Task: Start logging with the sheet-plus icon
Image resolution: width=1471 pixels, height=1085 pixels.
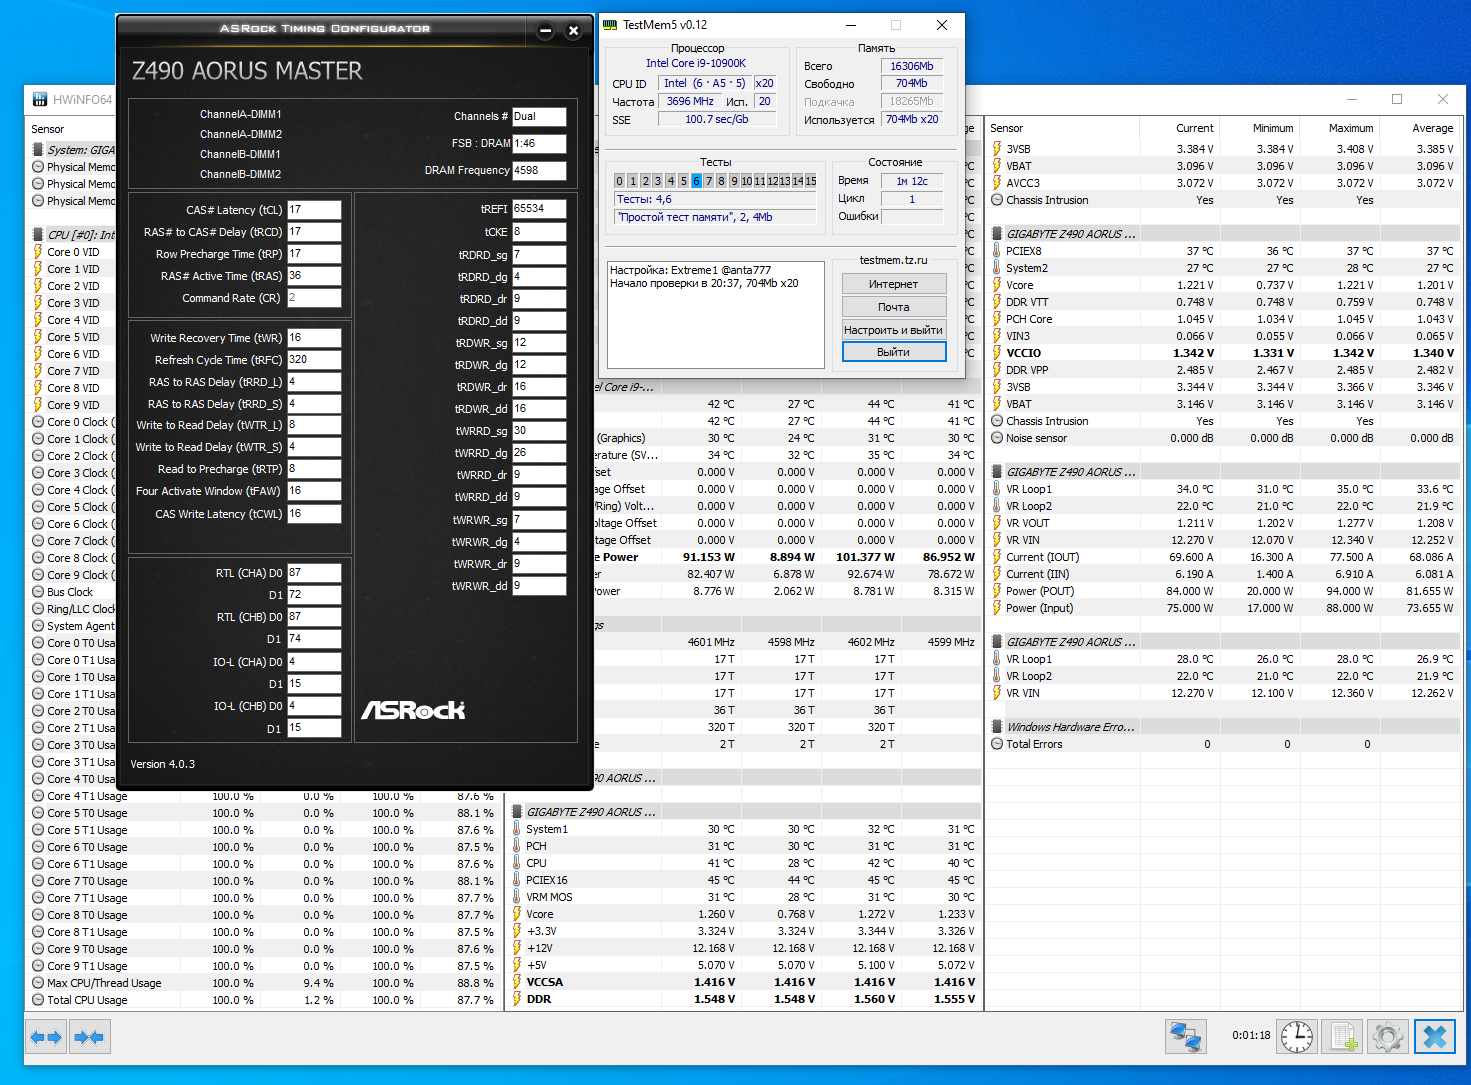Action: coord(1342,1036)
